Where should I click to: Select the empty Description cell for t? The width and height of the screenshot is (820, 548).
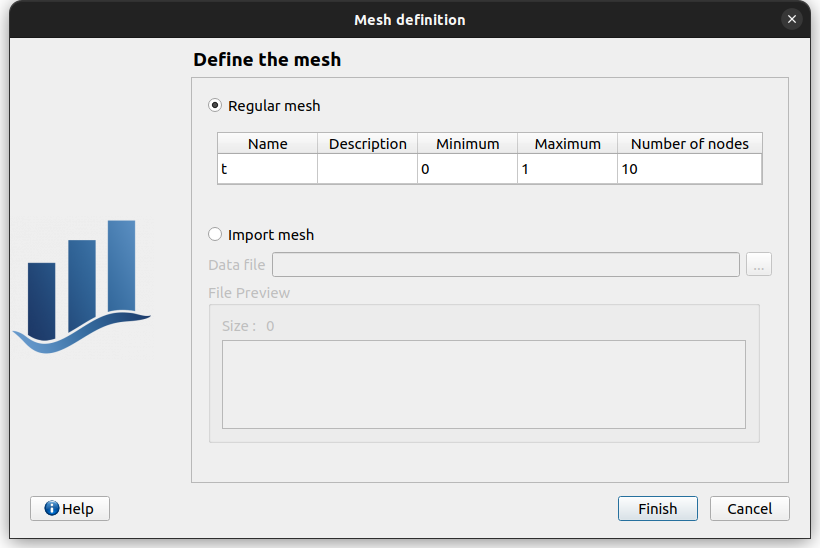367,169
